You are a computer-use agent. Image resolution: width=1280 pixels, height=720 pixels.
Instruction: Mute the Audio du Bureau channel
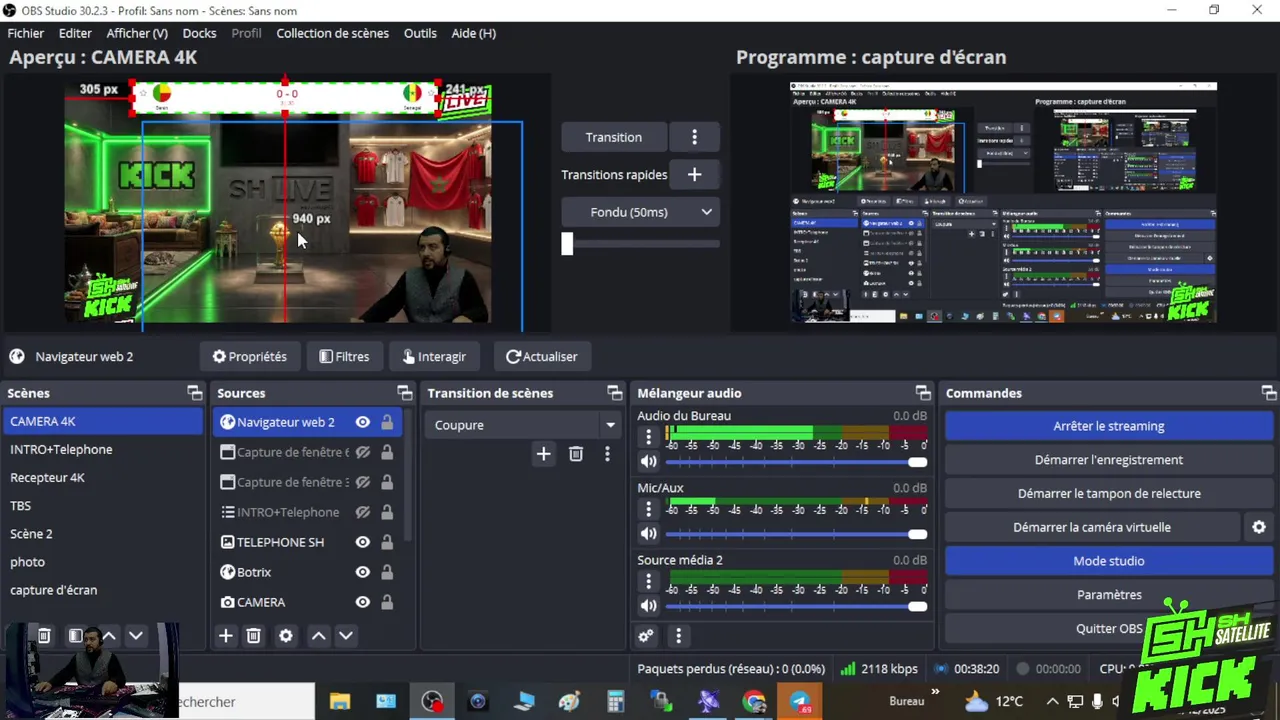click(649, 462)
